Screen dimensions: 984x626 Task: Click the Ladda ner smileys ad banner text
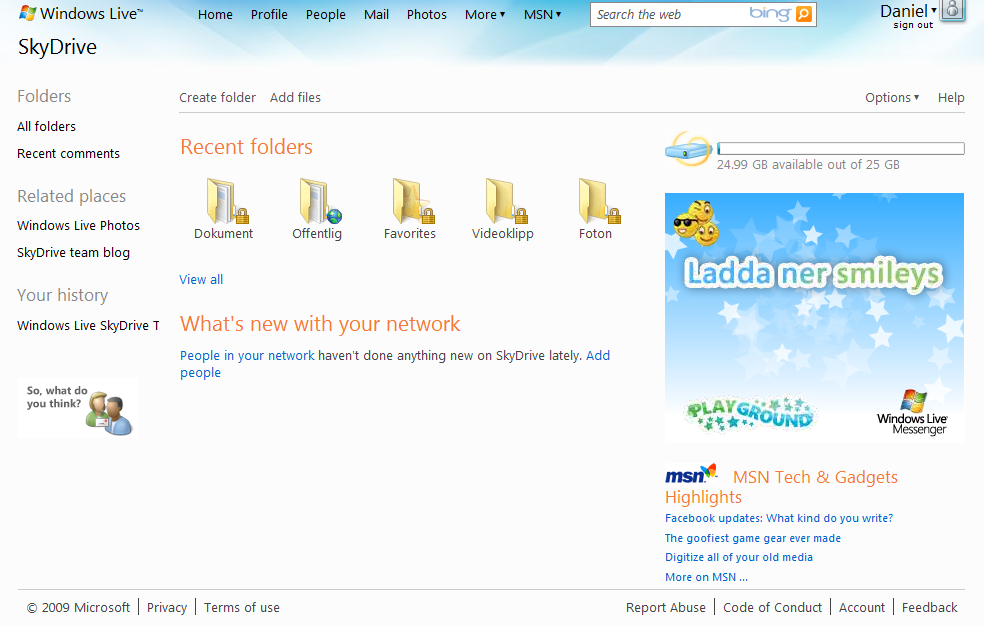coord(813,273)
